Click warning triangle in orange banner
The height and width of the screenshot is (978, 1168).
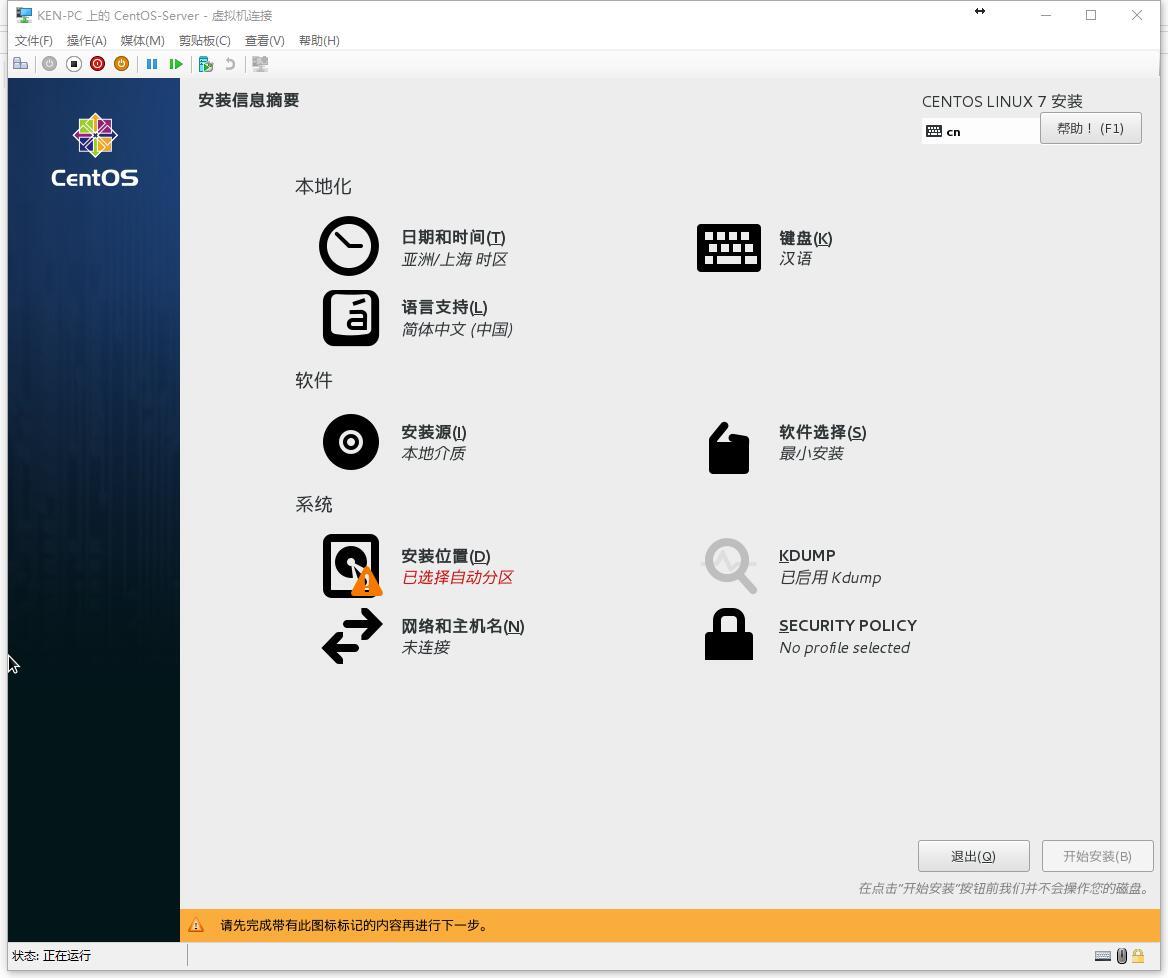pyautogui.click(x=196, y=926)
